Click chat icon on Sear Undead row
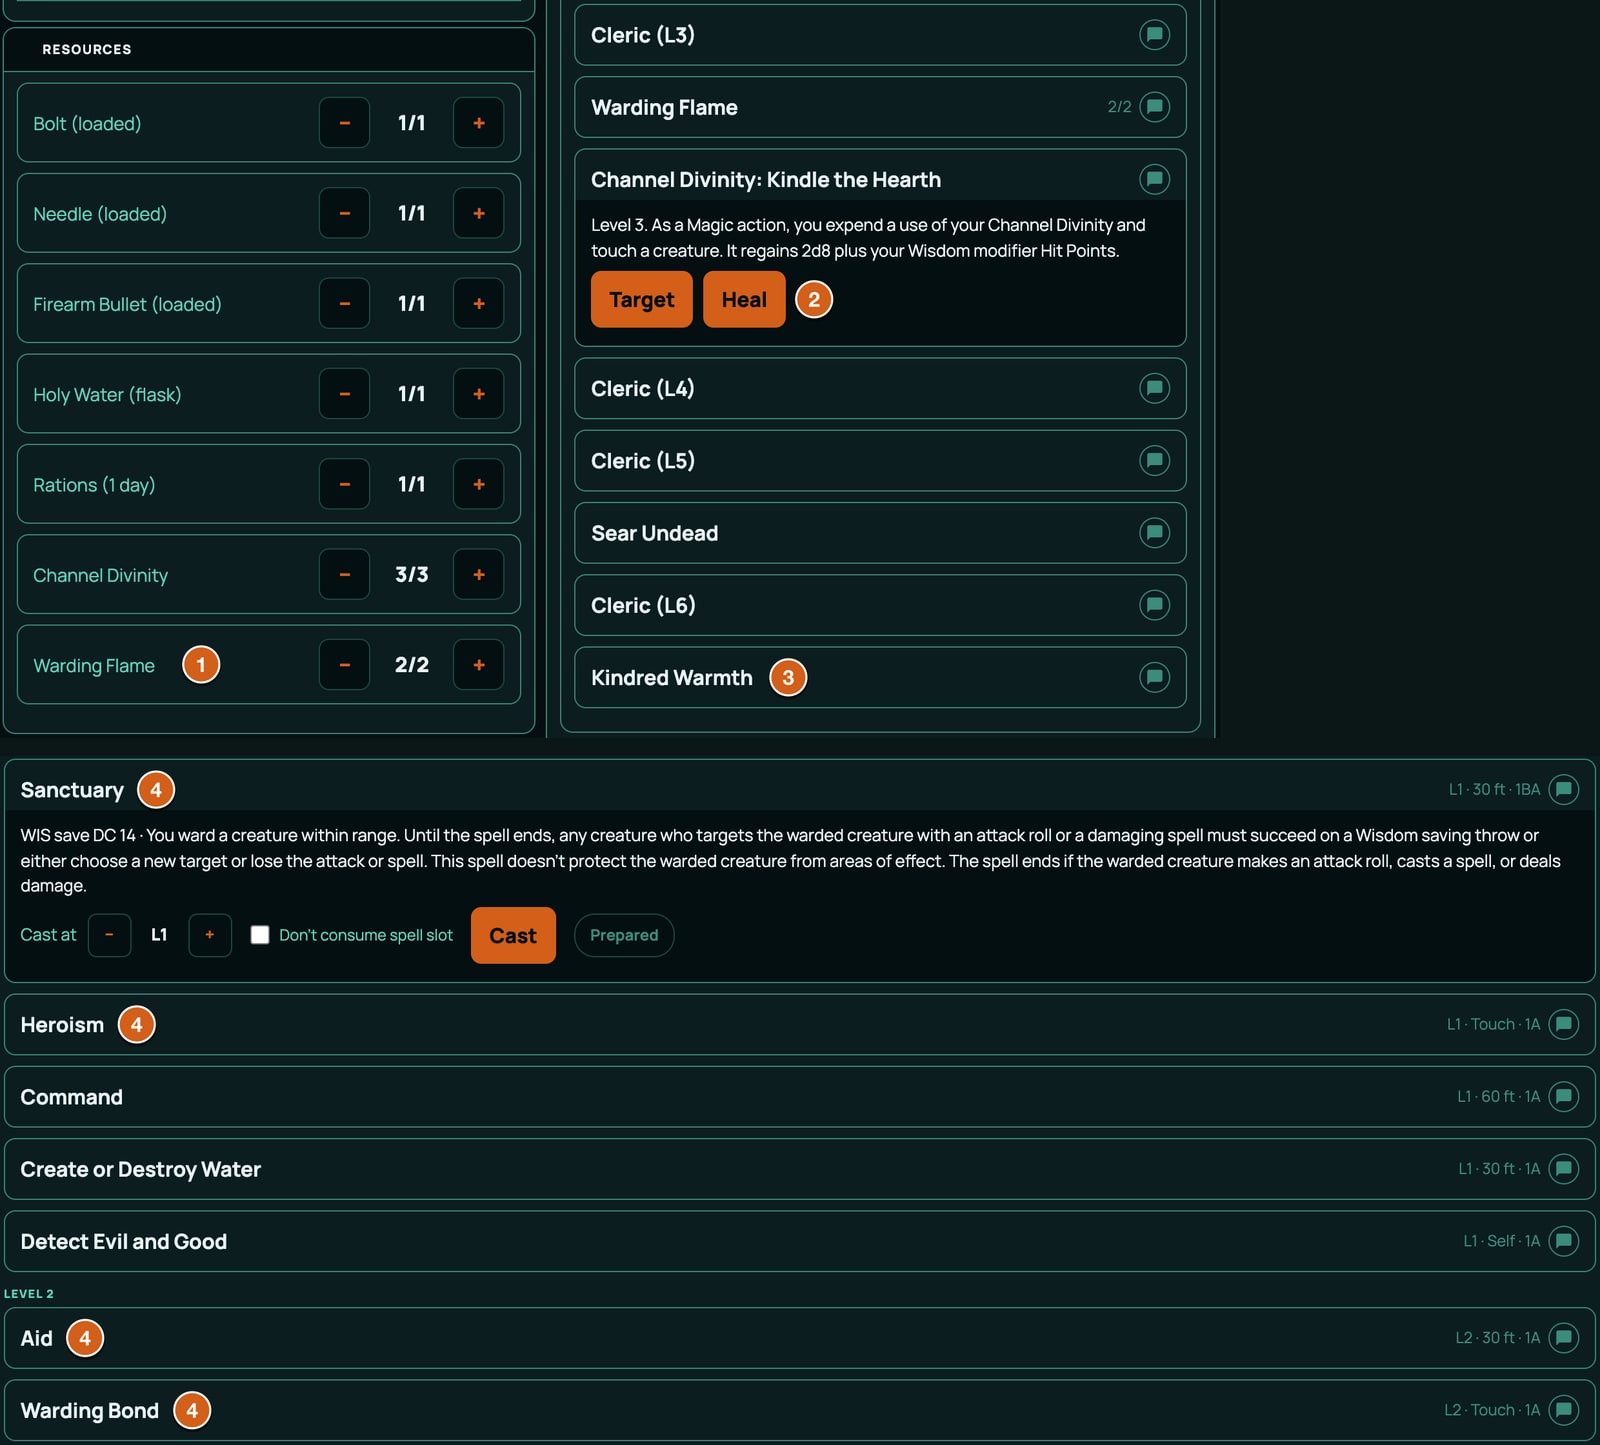Screen dimensions: 1600x1445 [1154, 532]
